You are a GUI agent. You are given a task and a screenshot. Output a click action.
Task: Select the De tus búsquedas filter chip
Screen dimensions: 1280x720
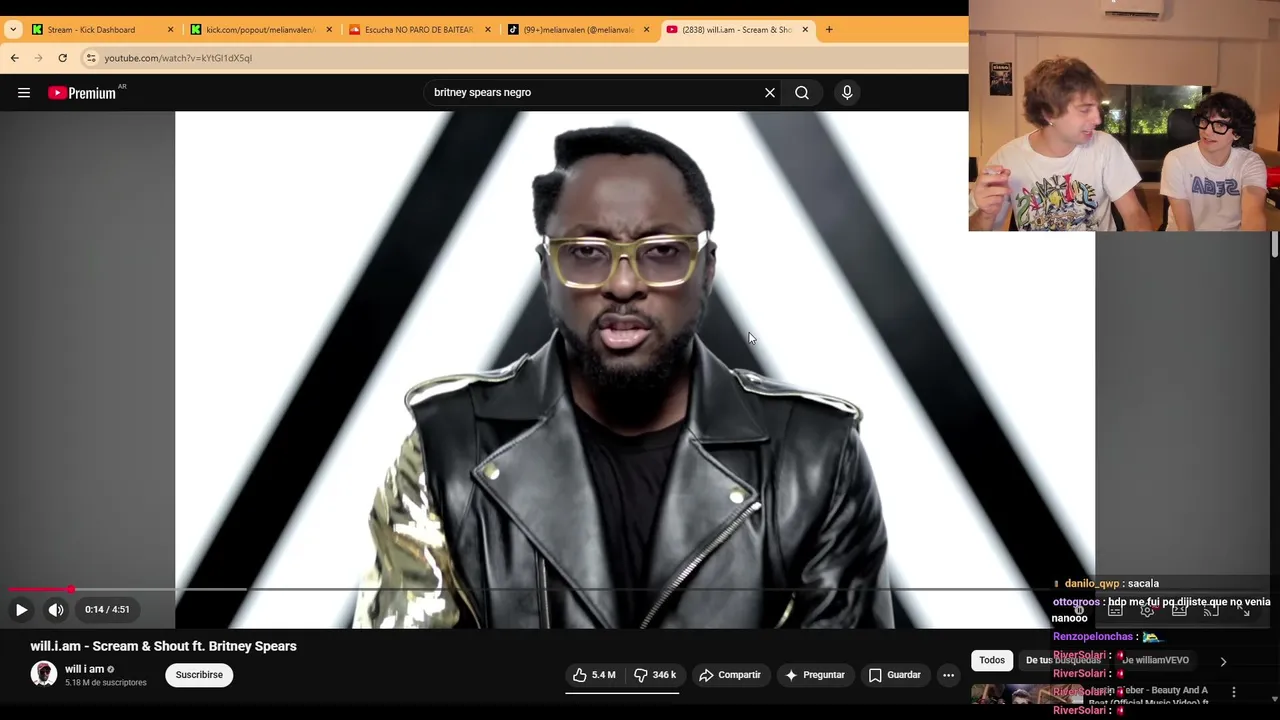(x=1063, y=660)
